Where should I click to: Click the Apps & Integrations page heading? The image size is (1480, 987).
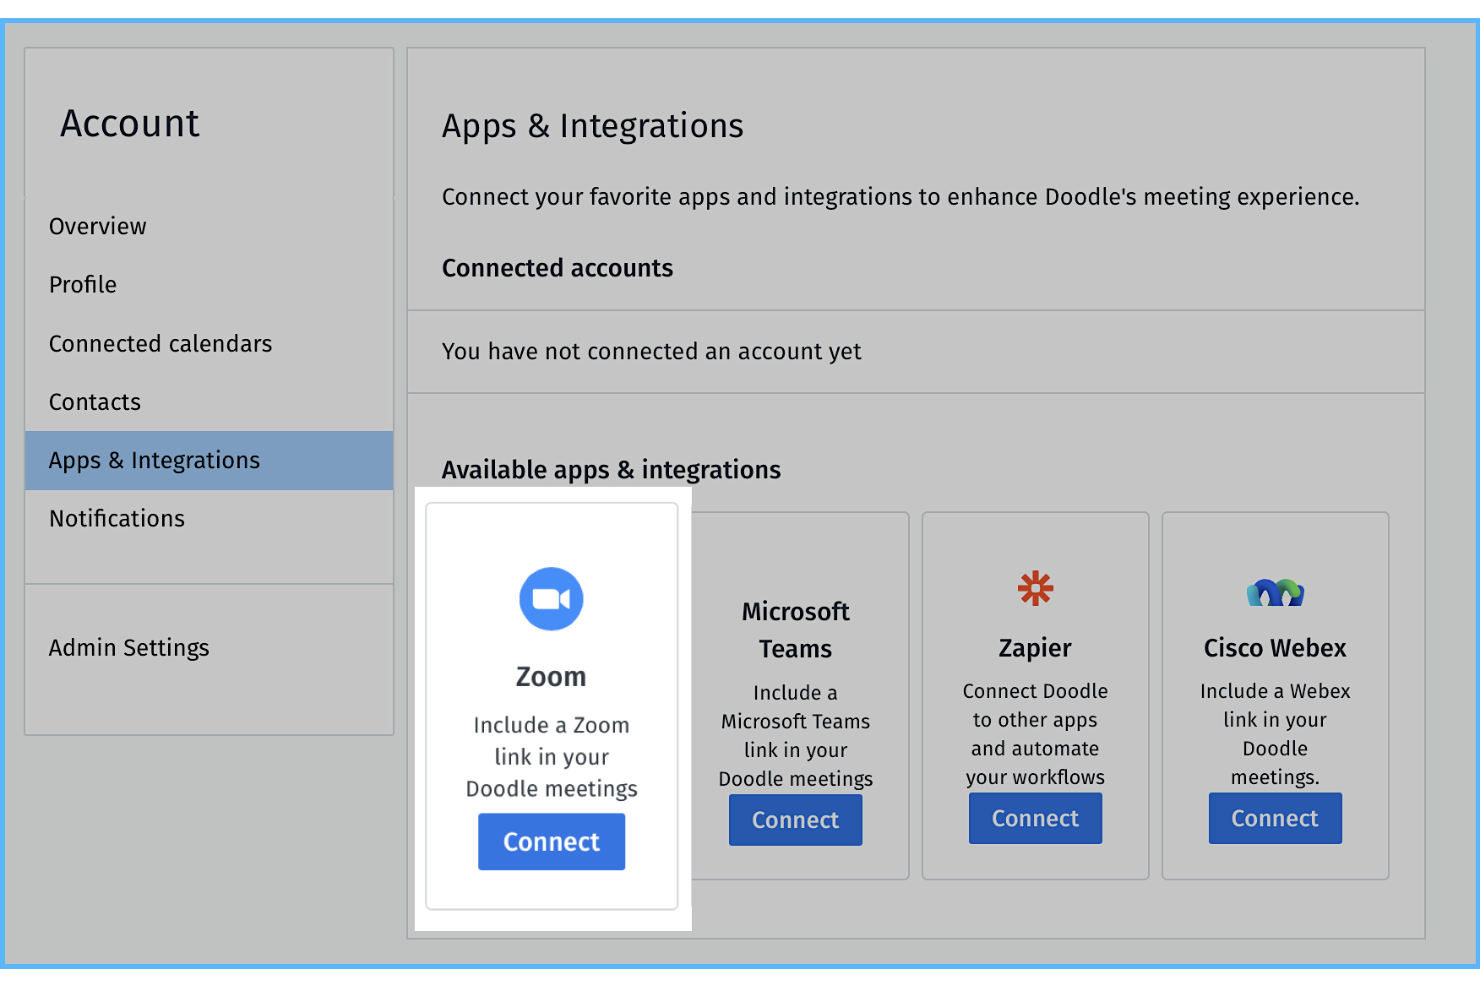click(593, 126)
